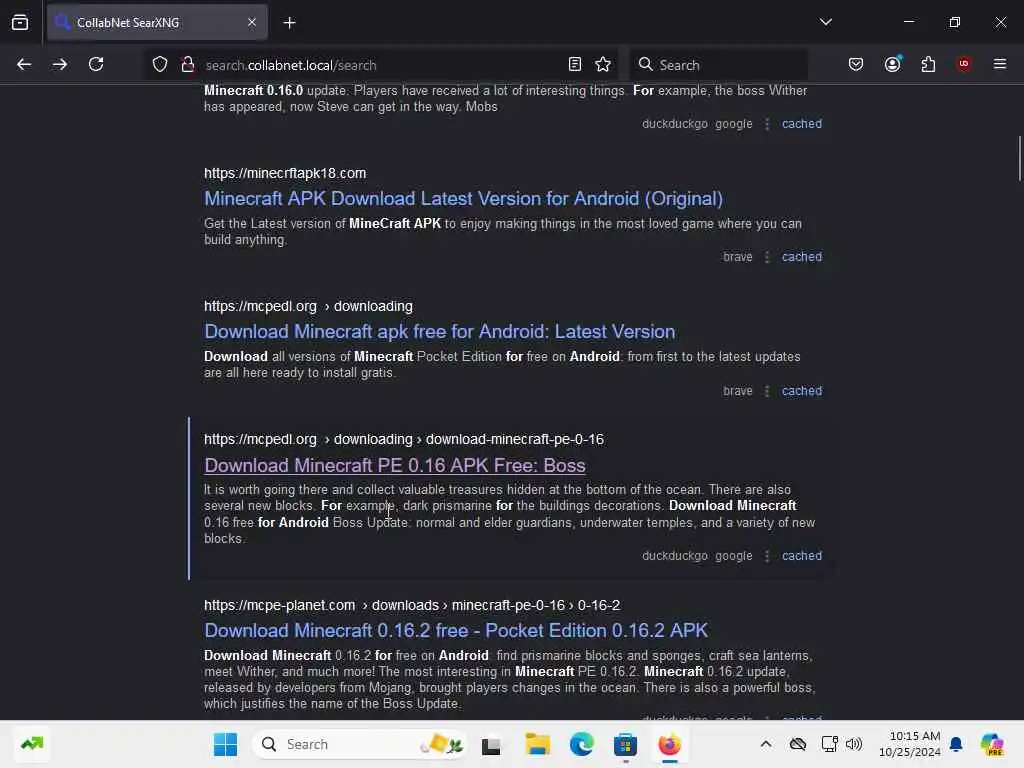Expand options menu for Minecraft PE 0.16 Boss result
This screenshot has width=1024, height=768.
(767, 556)
